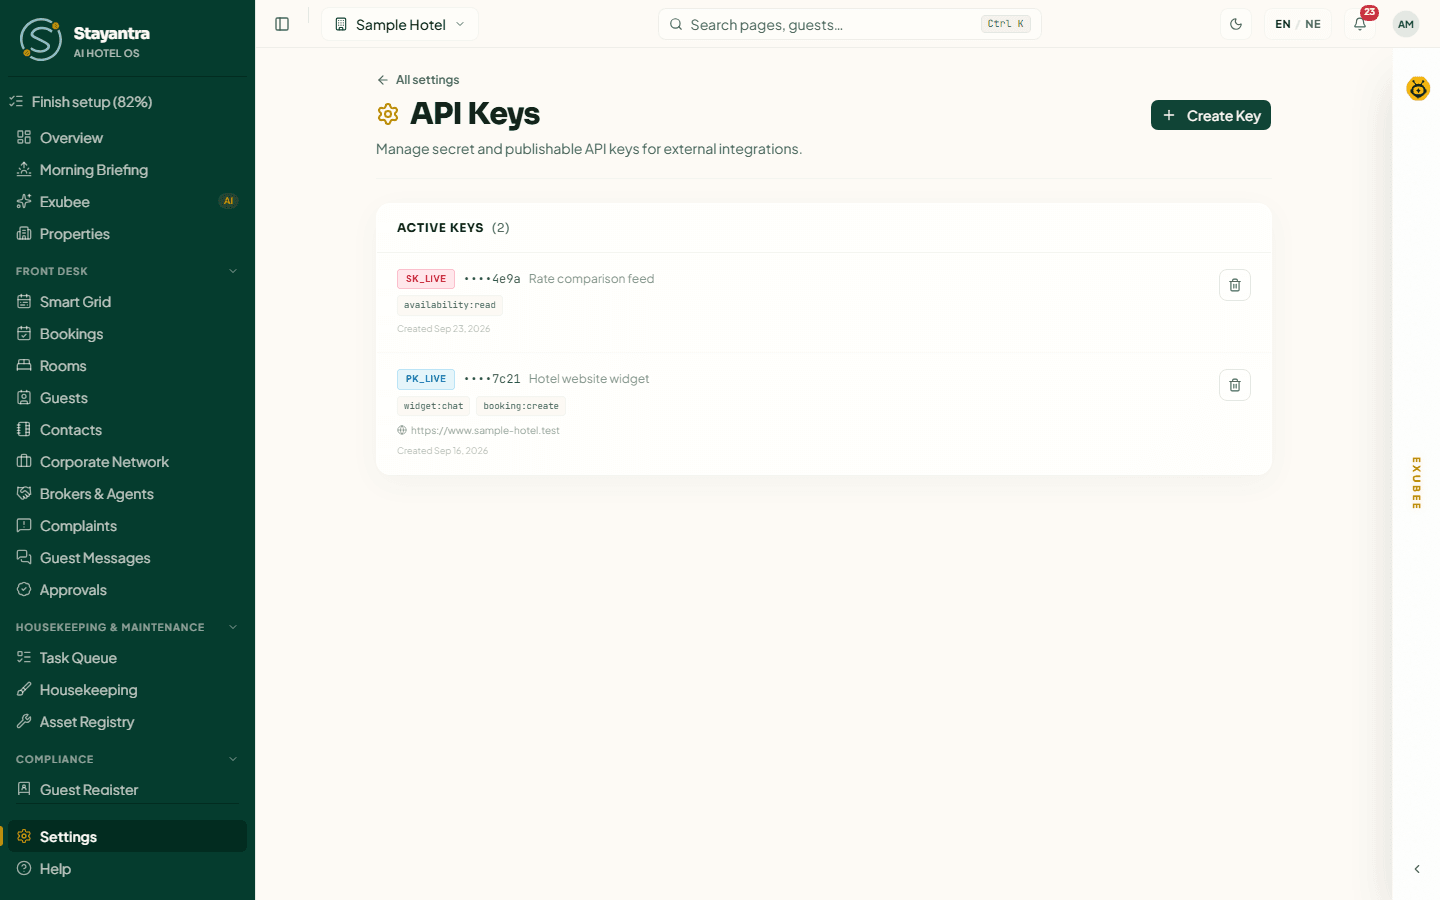The width and height of the screenshot is (1440, 900).
Task: Open Asset Registry
Action: 127,722
